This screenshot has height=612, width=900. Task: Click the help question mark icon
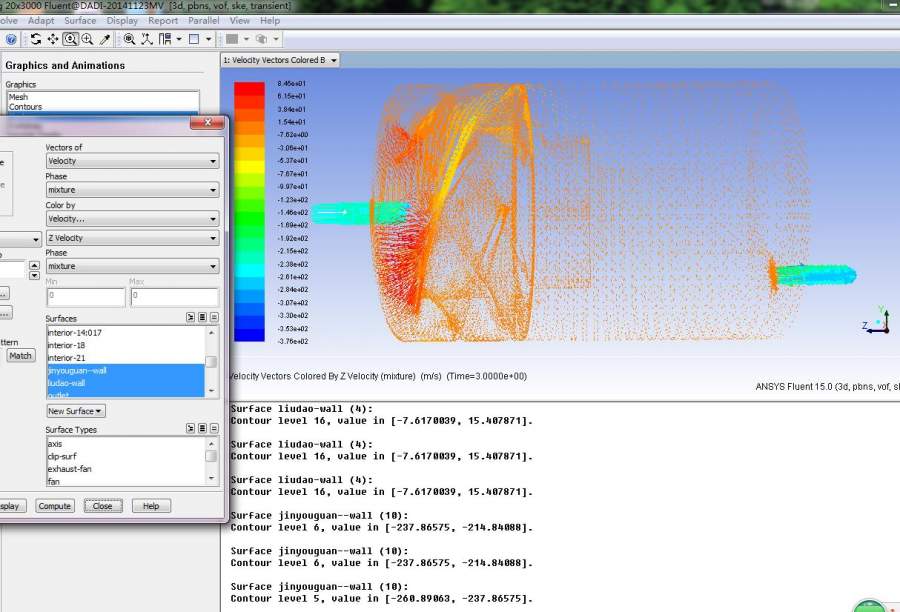[11, 39]
